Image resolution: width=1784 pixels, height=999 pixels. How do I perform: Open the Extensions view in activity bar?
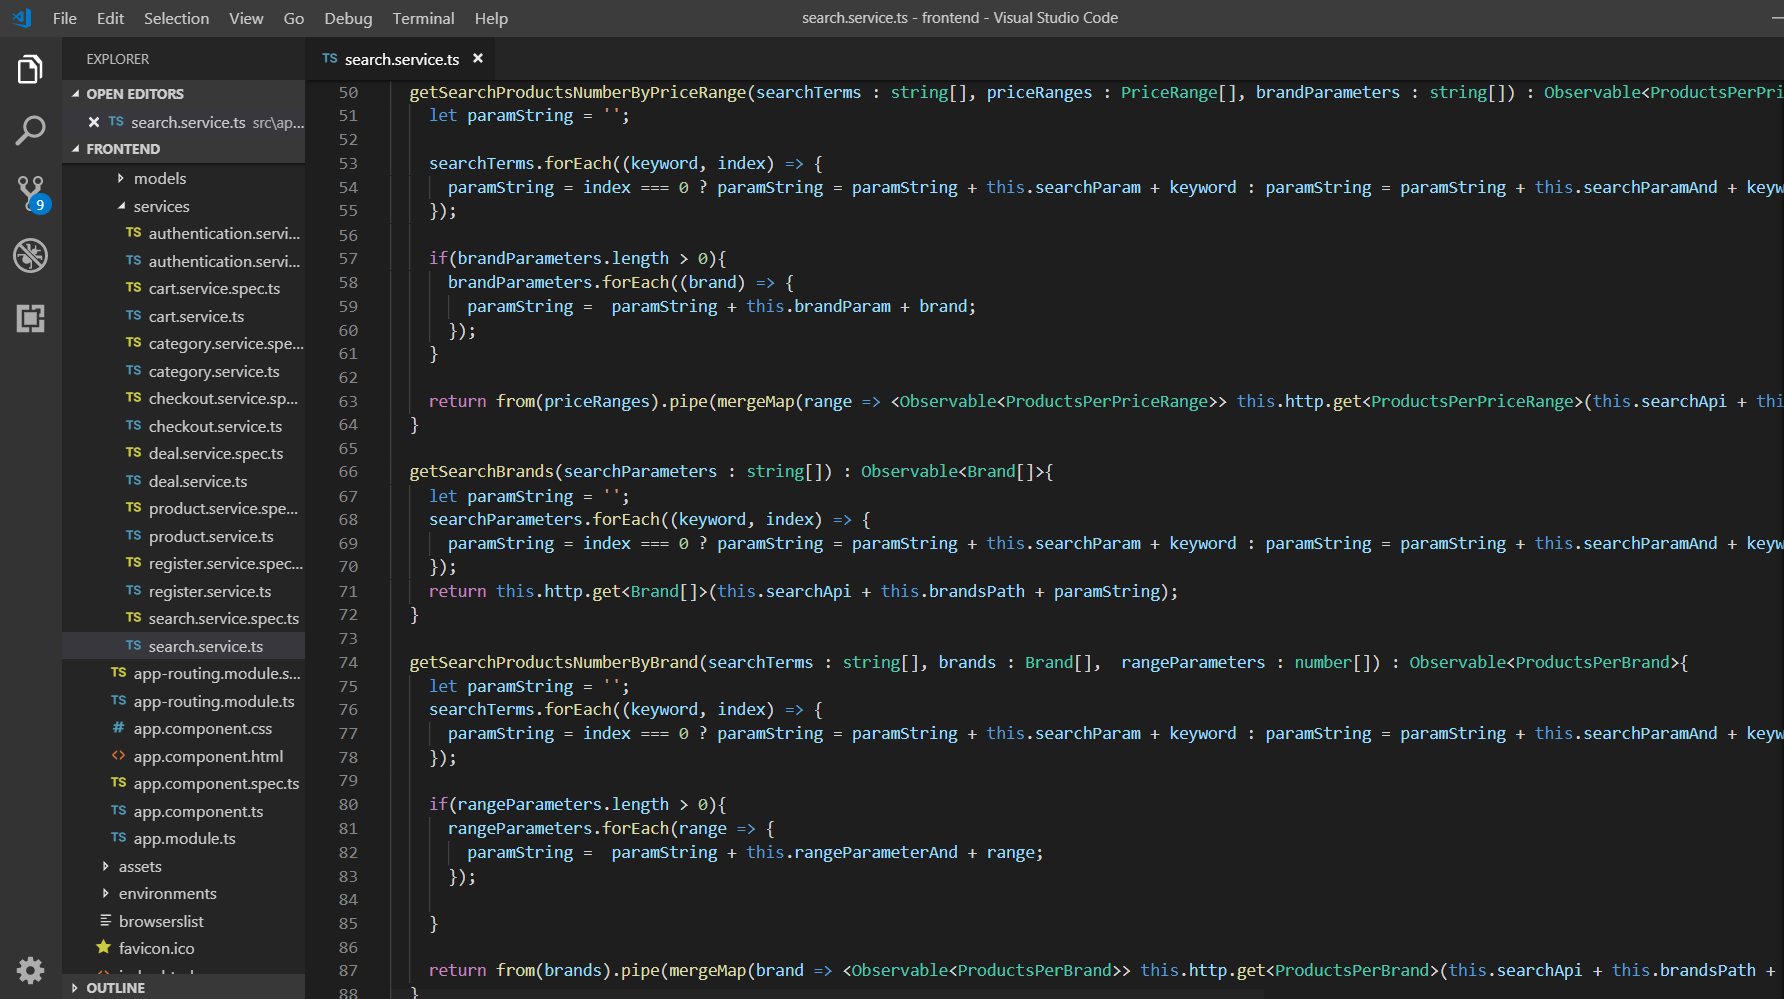(30, 319)
